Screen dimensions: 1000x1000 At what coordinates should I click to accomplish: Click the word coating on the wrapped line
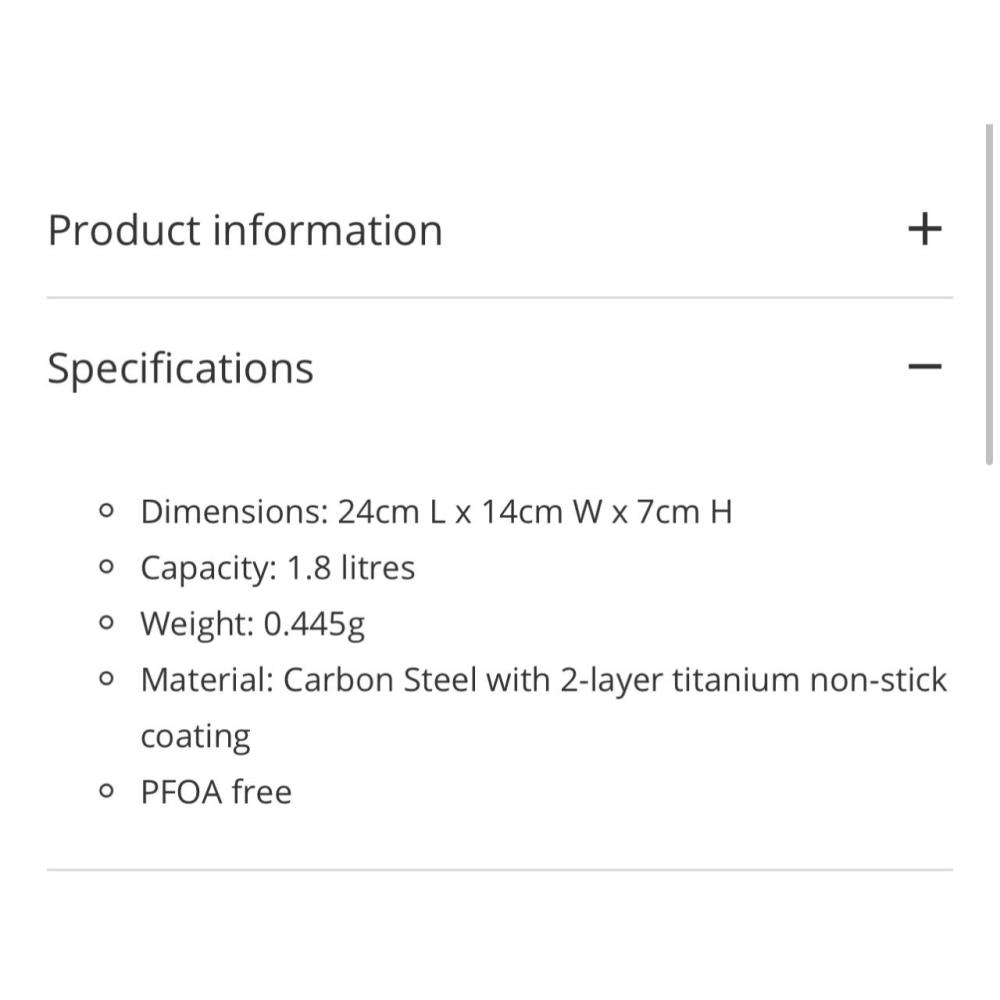(x=195, y=736)
